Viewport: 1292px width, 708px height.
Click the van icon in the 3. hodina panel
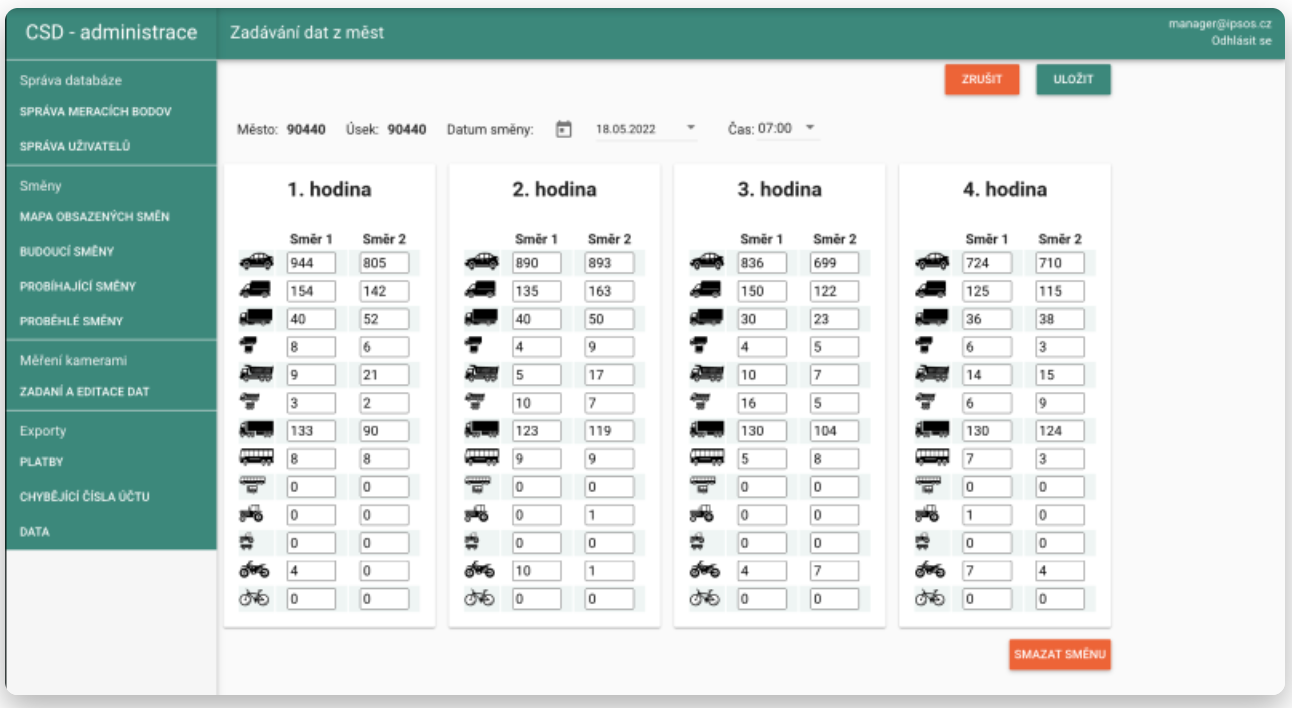(x=706, y=291)
